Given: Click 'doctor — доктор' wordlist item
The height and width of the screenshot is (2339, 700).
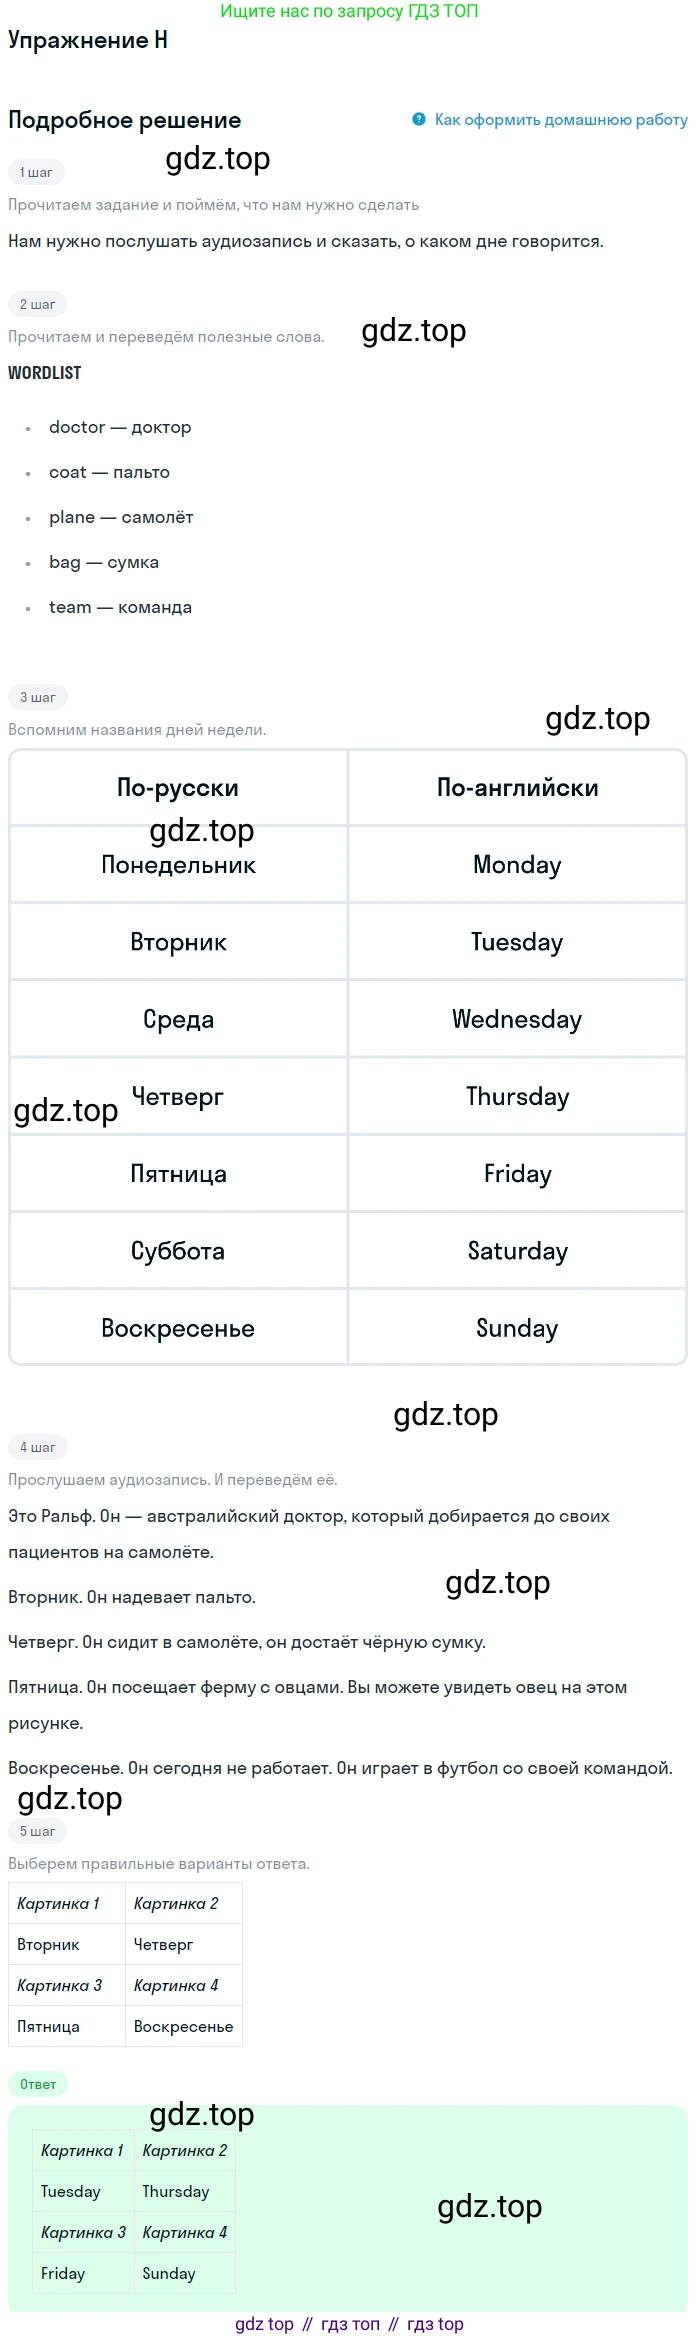Looking at the screenshot, I should tap(120, 427).
